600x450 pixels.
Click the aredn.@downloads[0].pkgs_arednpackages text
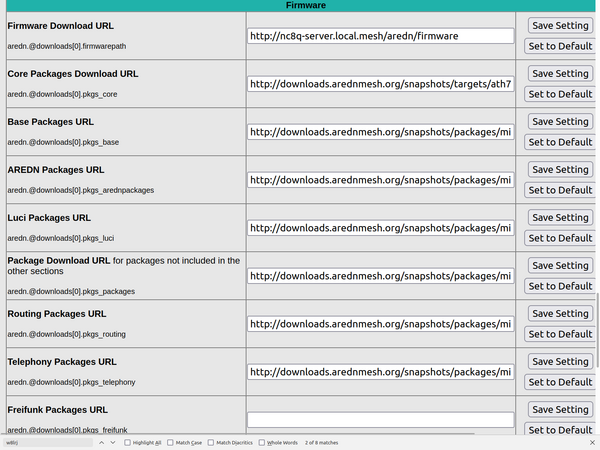[x=81, y=190]
